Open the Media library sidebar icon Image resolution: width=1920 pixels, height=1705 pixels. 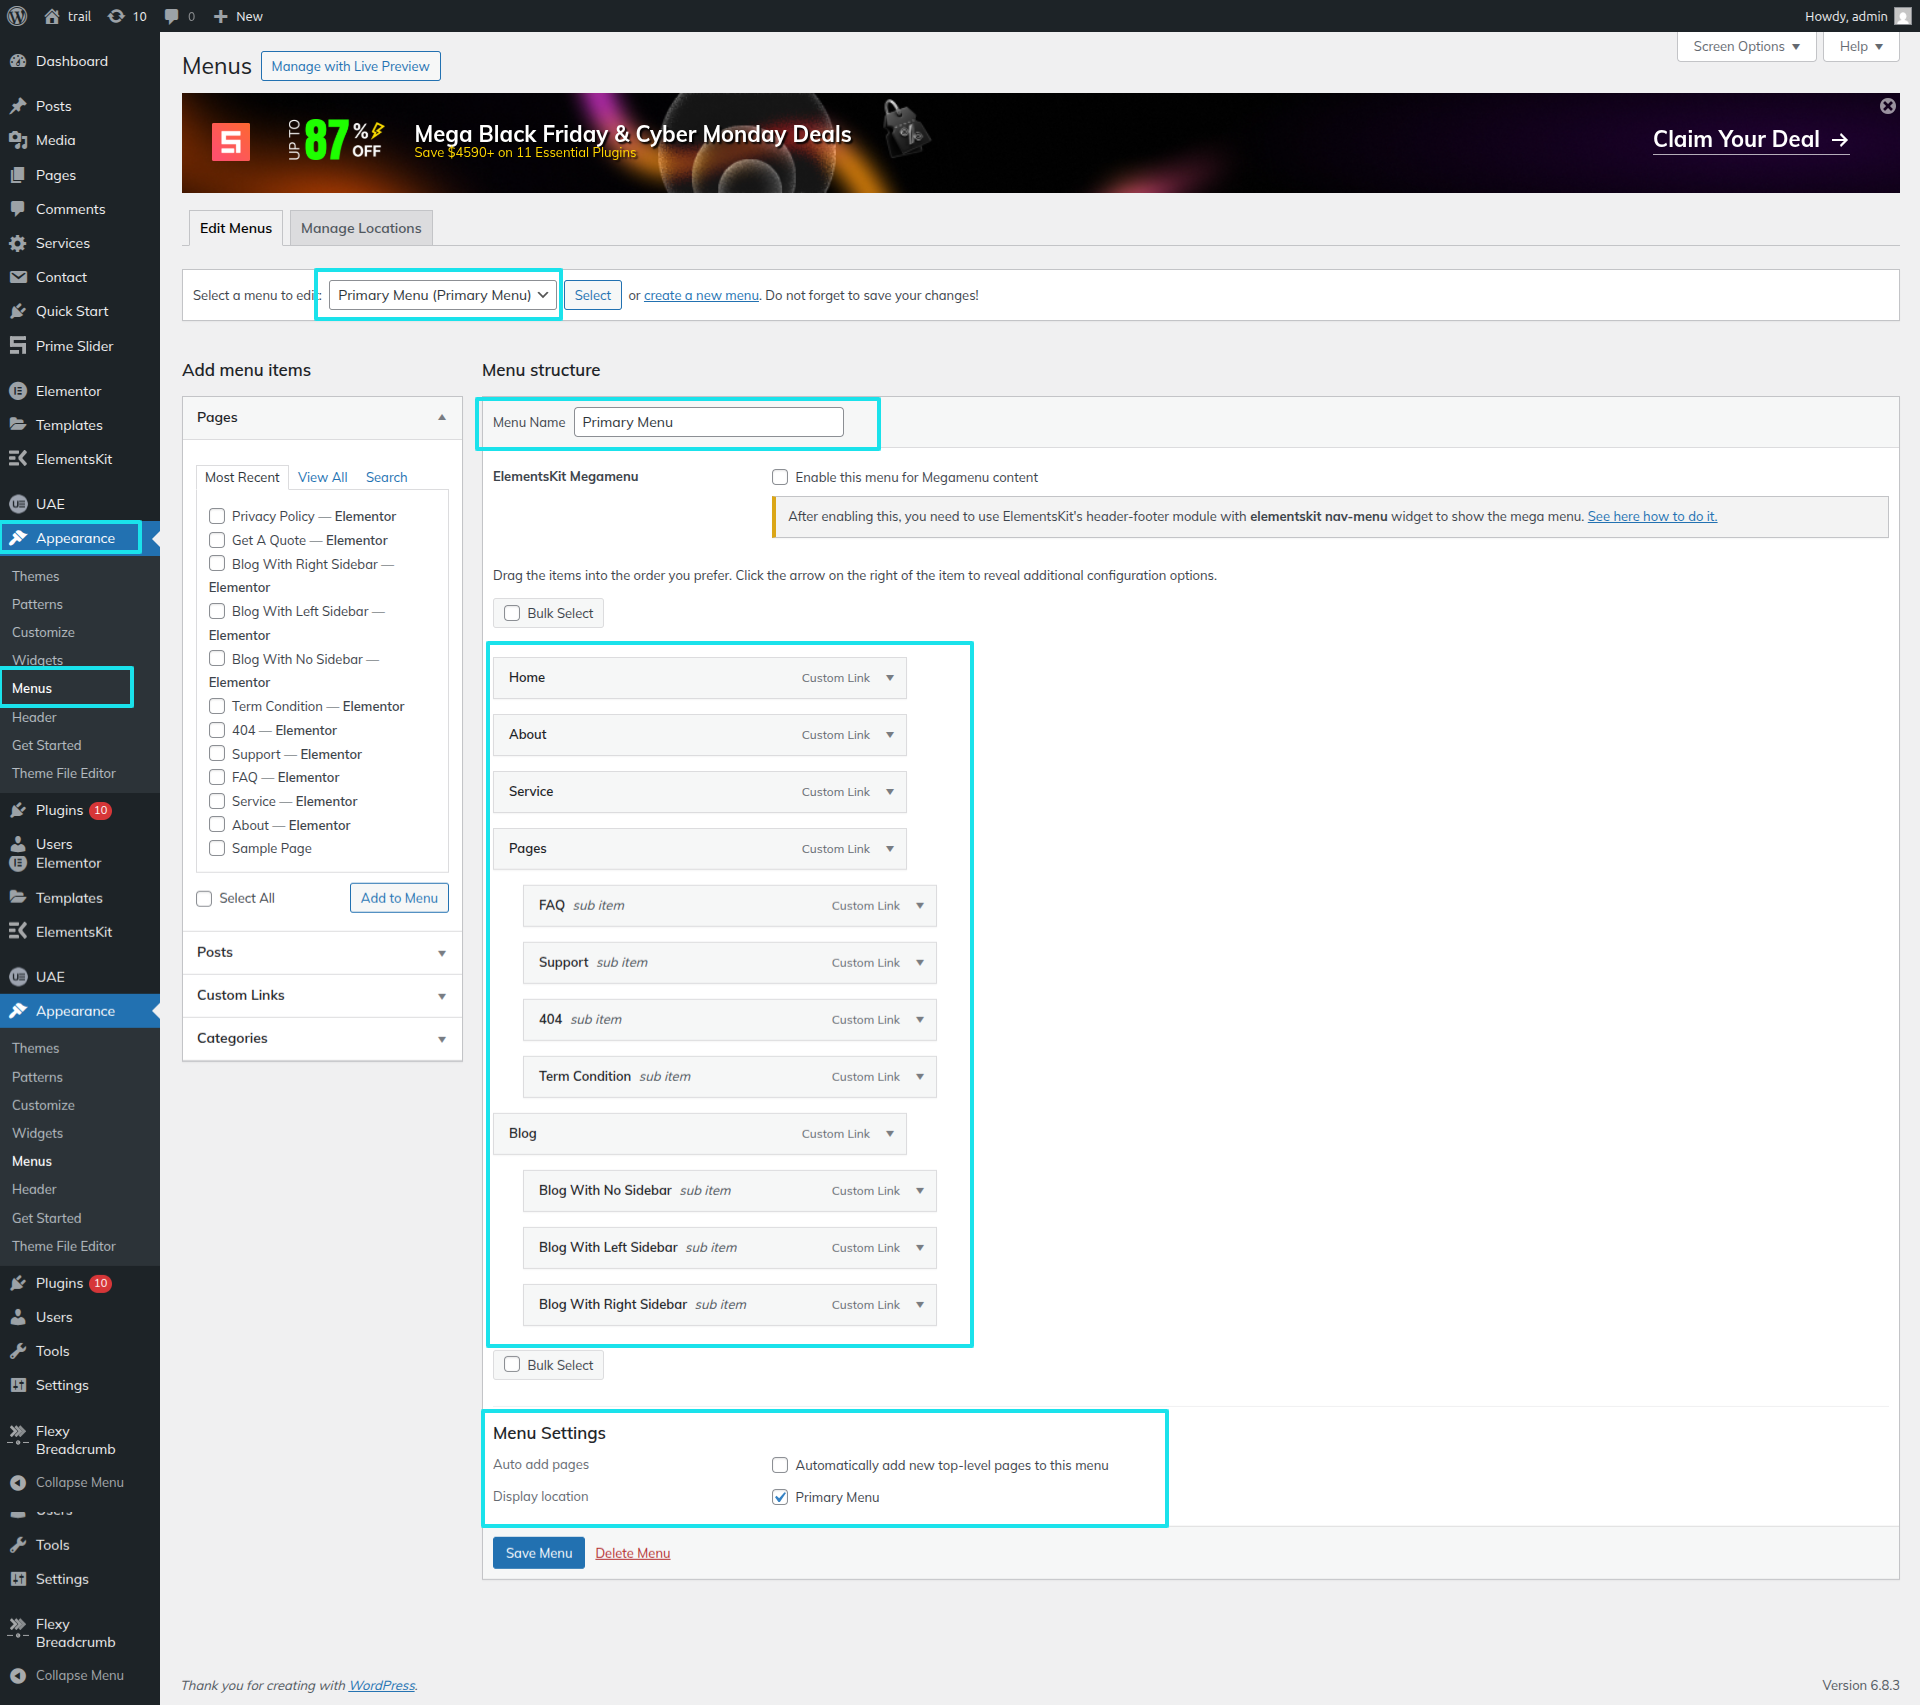[x=18, y=140]
